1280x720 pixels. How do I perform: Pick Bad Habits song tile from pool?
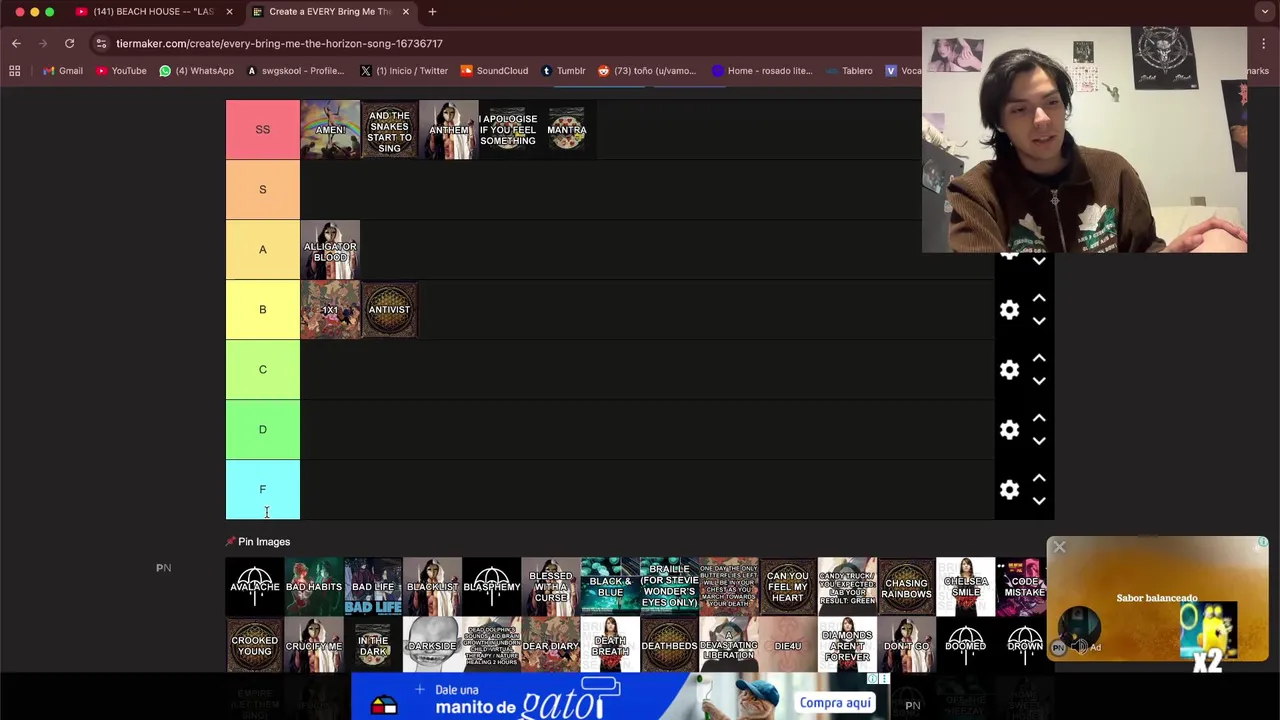coord(314,587)
